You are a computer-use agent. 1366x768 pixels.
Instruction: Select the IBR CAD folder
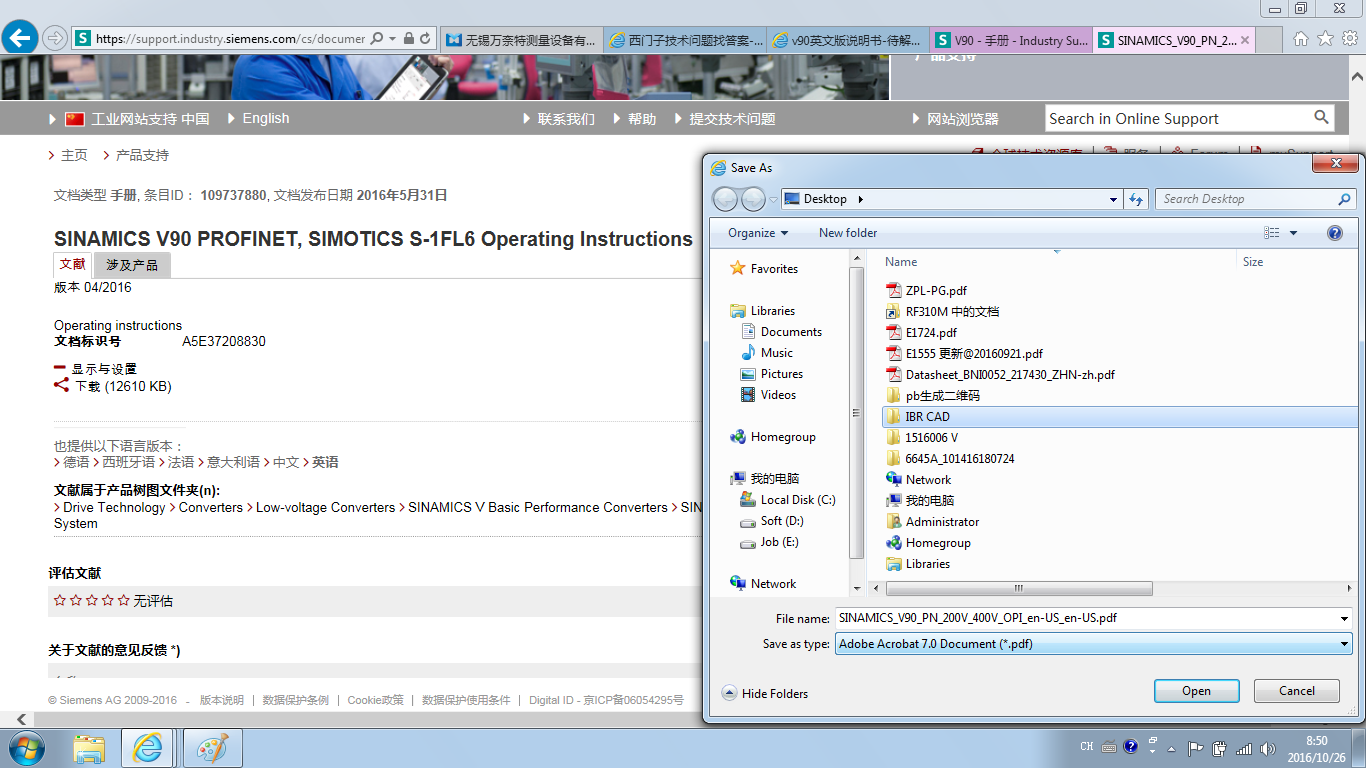pyautogui.click(x=1118, y=417)
